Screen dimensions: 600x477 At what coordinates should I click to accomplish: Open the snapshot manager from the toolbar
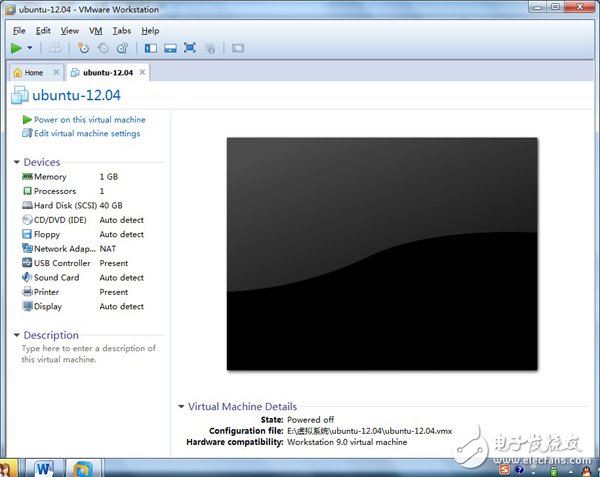pos(122,47)
